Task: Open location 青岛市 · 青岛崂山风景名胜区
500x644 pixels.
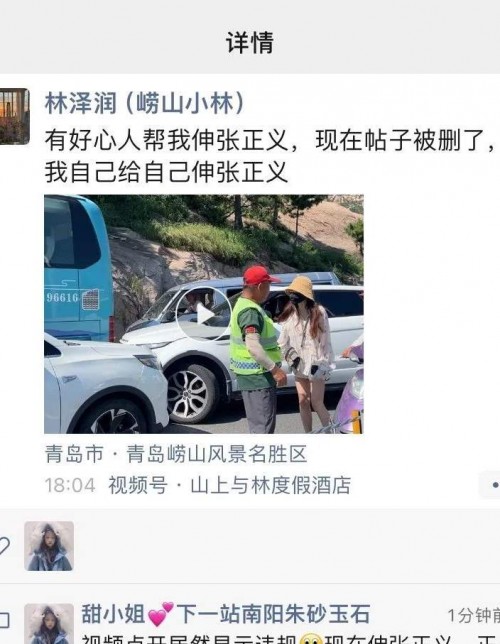Action: 176,454
